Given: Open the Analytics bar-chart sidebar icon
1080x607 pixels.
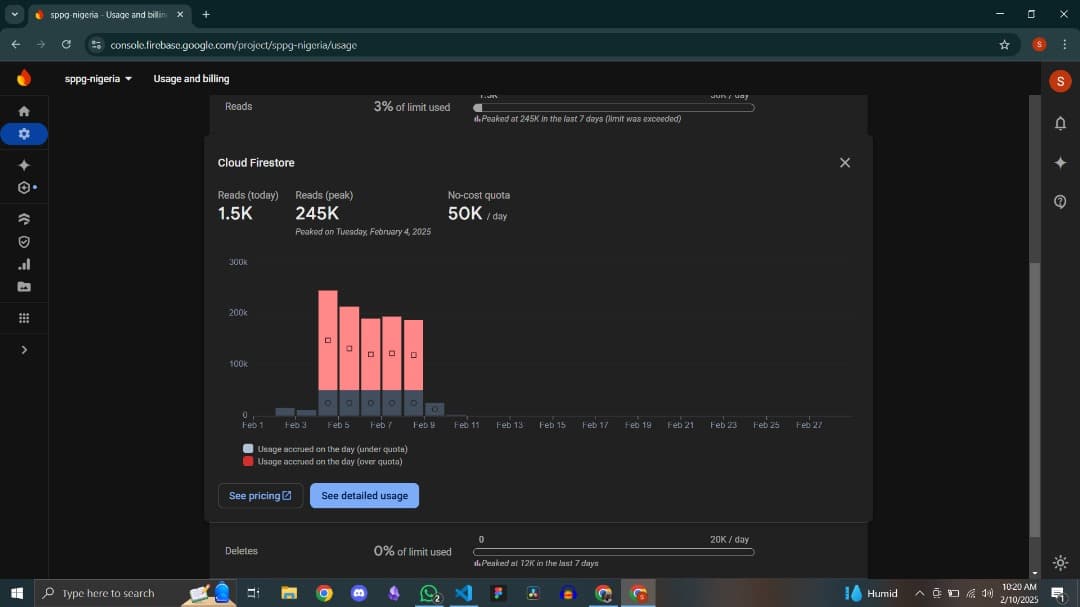Looking at the screenshot, I should click(x=24, y=265).
